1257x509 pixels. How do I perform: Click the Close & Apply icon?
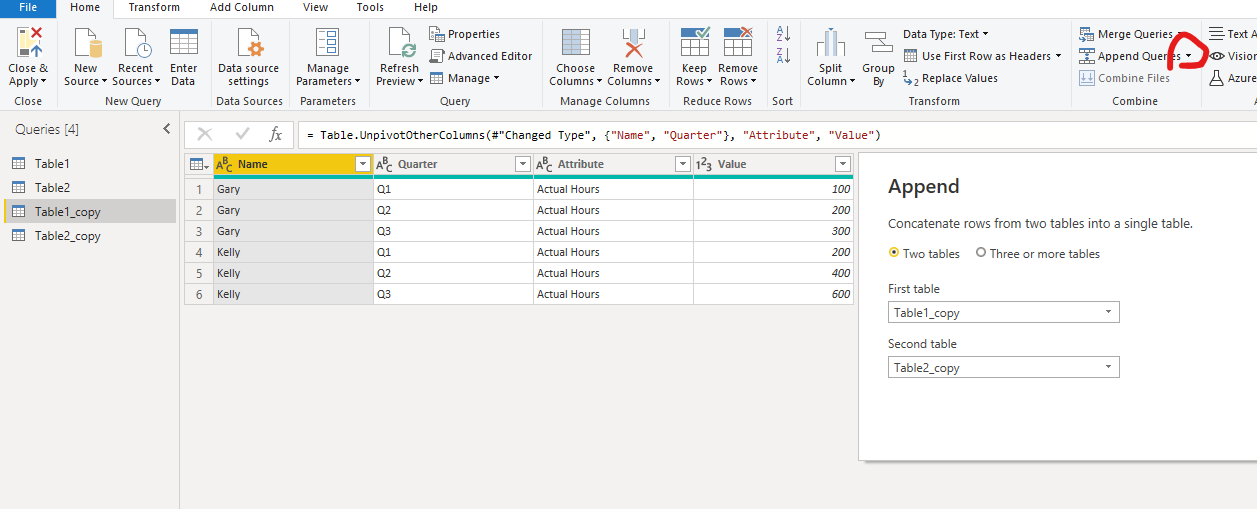click(x=28, y=44)
